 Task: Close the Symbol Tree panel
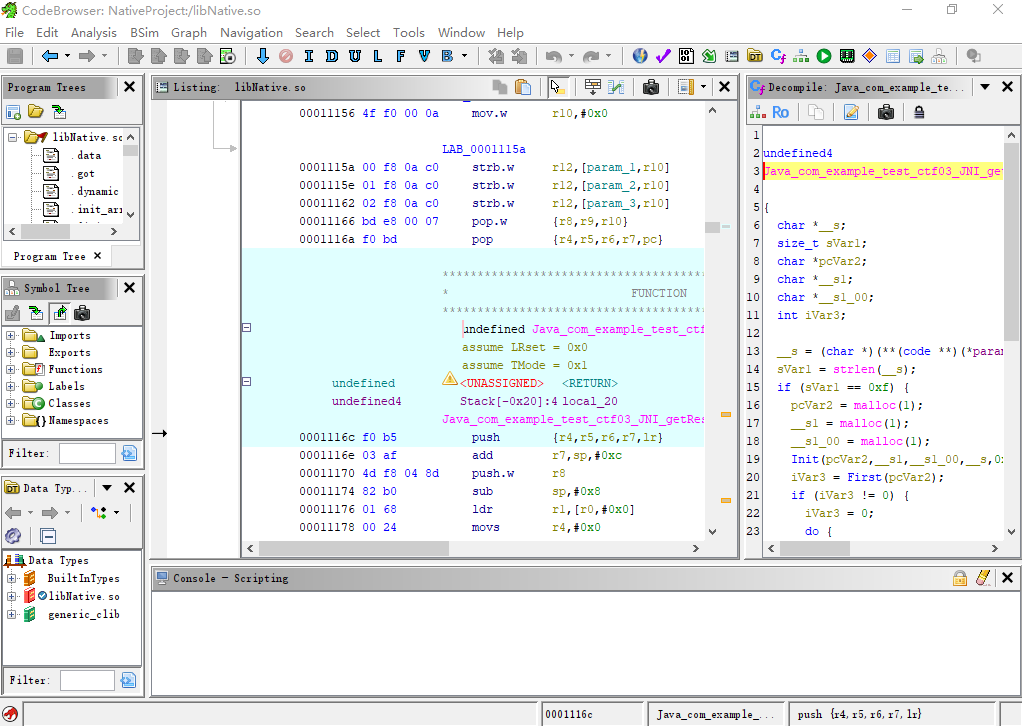pos(130,287)
